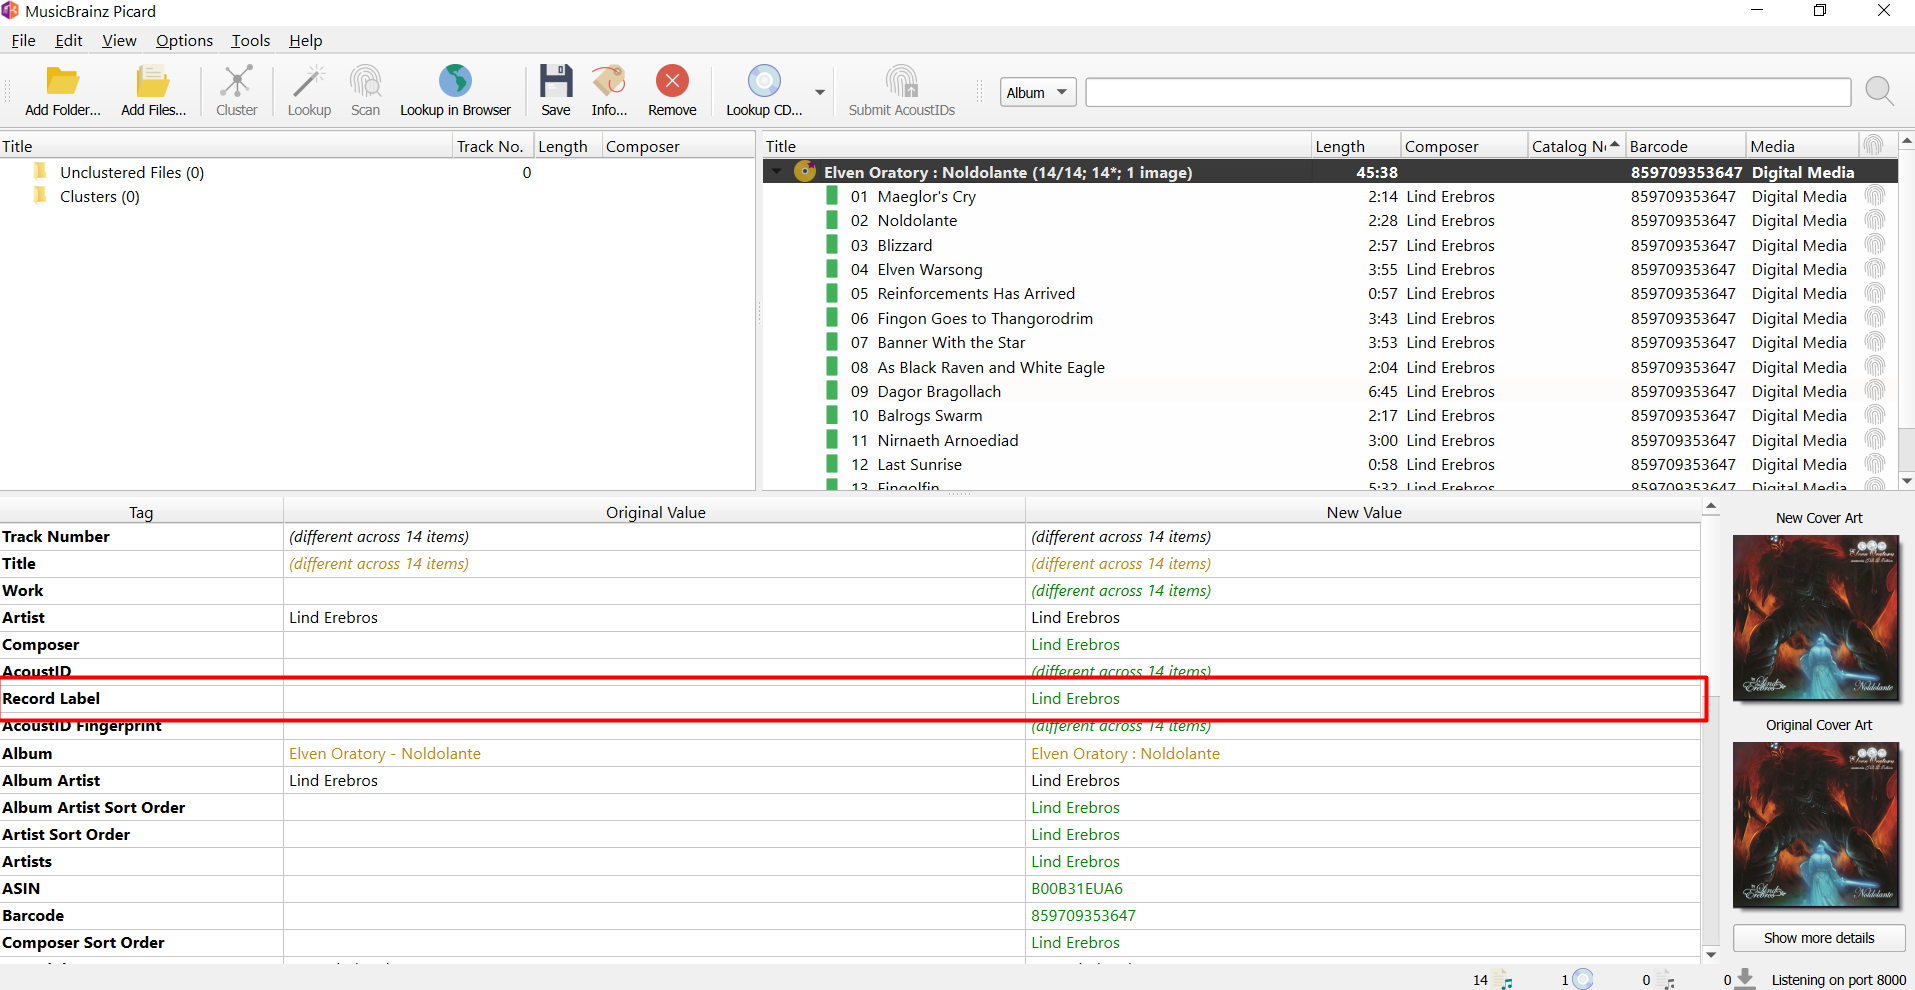Click album list scrollbar down arrow
The height and width of the screenshot is (990, 1915).
(1906, 480)
